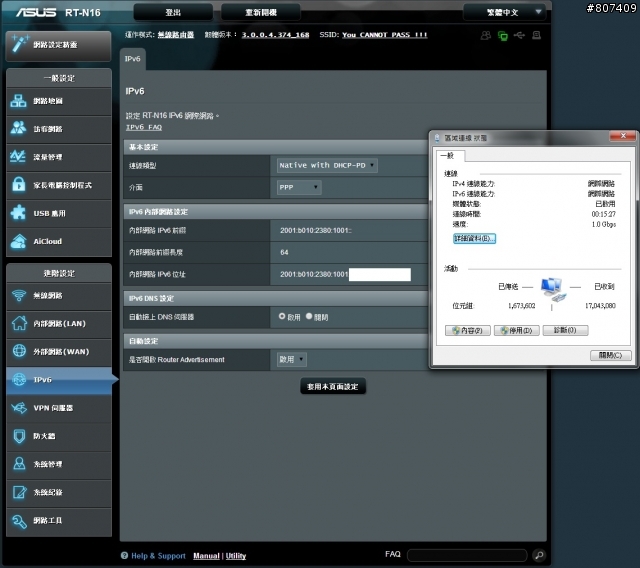
Task: Click the client status icon in header
Action: [x=486, y=36]
